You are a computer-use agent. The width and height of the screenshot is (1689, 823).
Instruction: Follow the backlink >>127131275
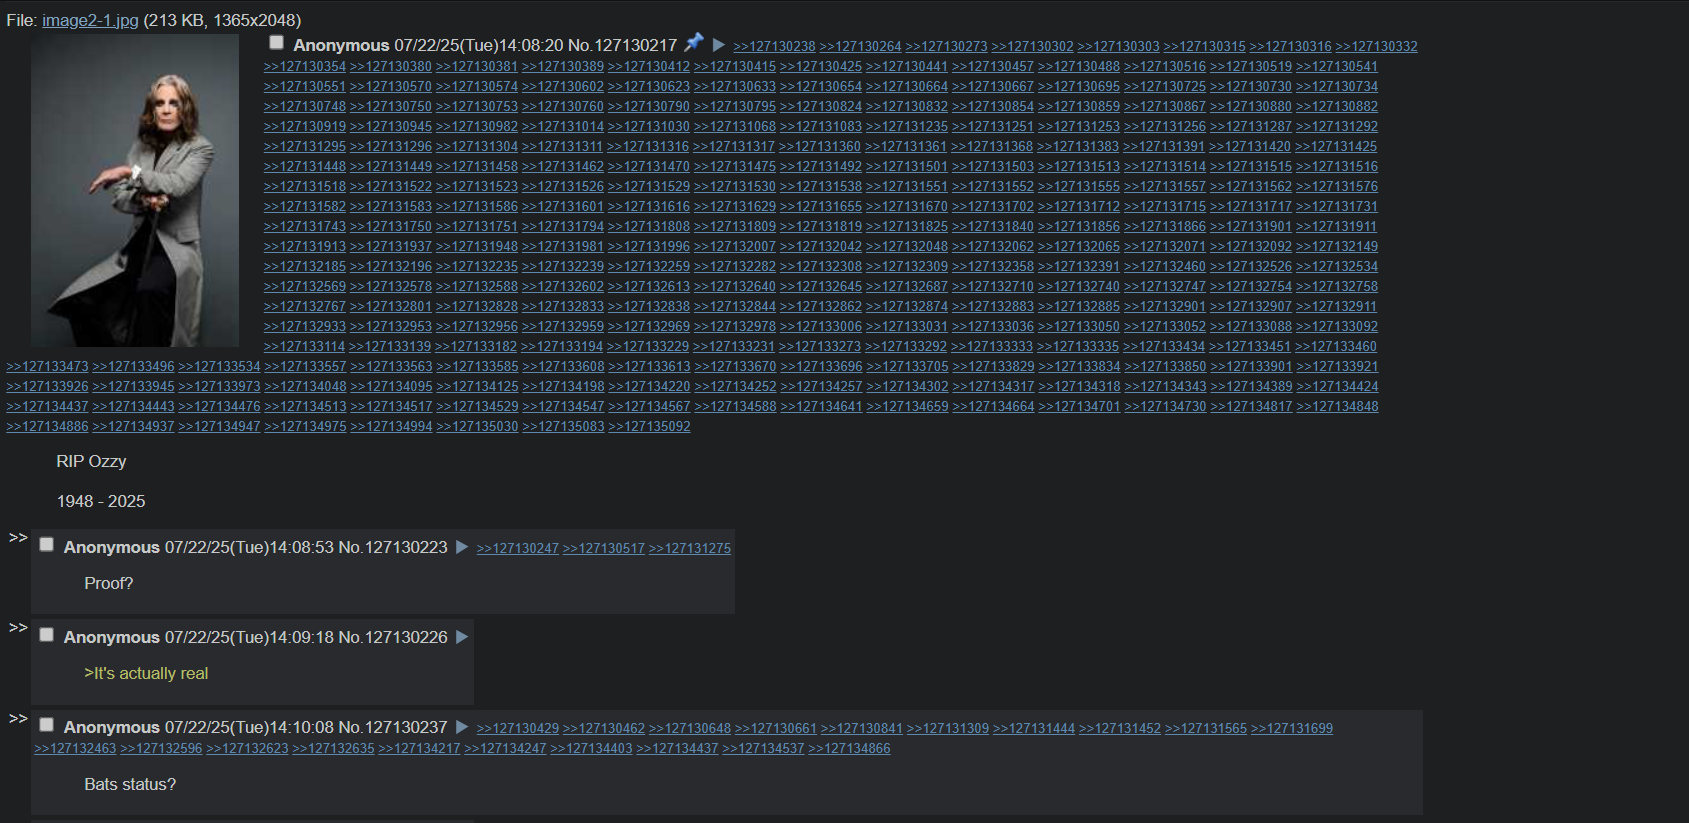click(689, 549)
